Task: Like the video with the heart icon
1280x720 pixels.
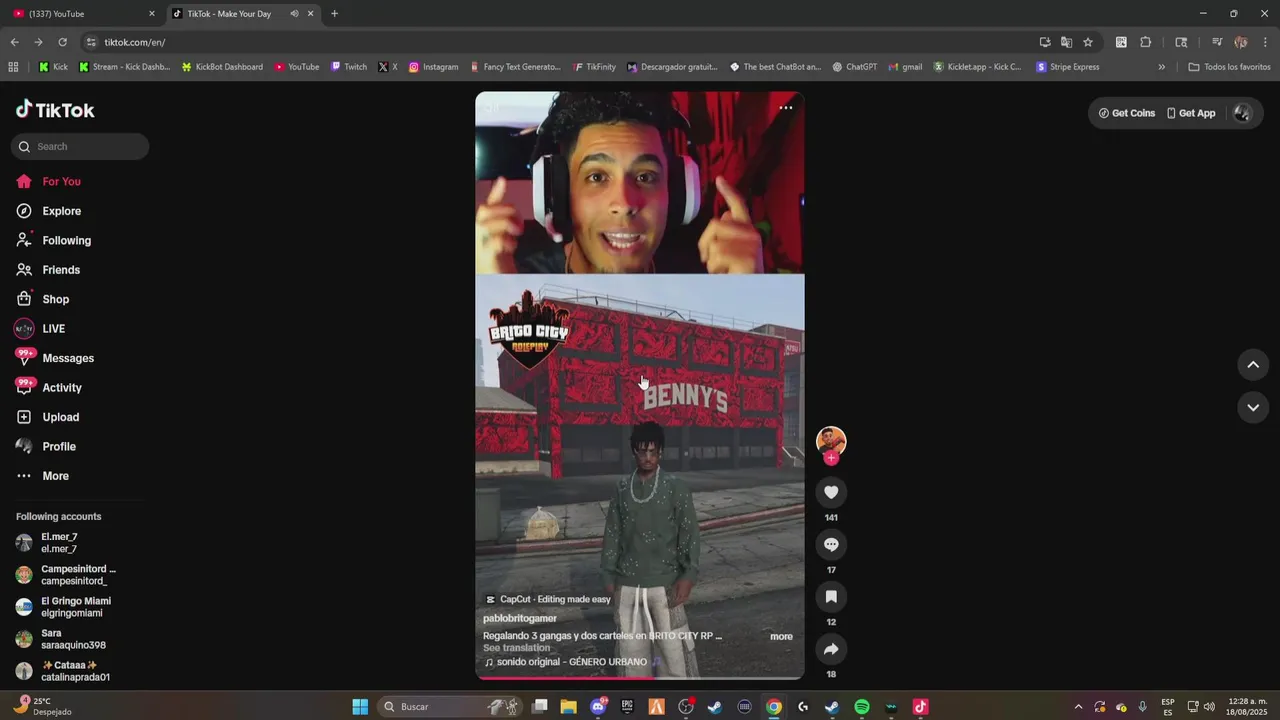Action: tap(831, 492)
